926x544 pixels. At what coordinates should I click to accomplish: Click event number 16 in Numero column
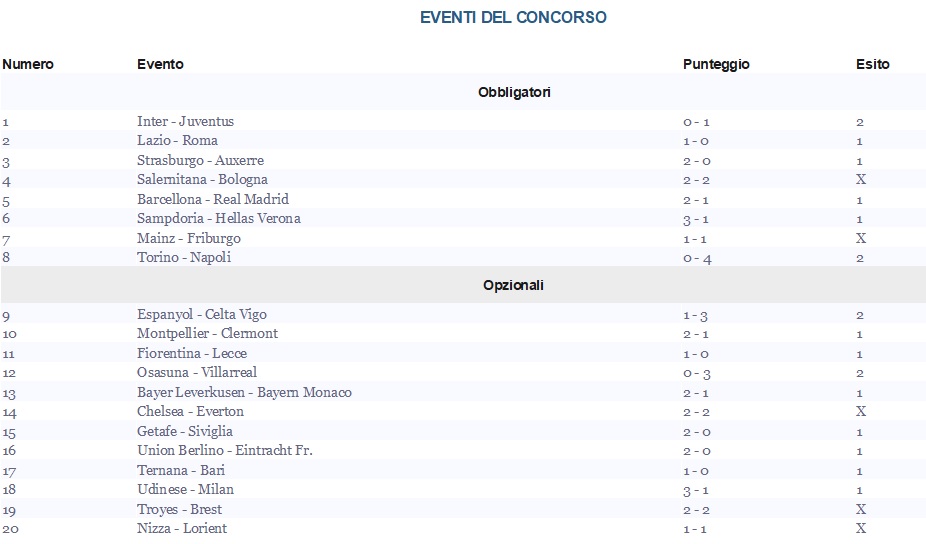[x=9, y=451]
